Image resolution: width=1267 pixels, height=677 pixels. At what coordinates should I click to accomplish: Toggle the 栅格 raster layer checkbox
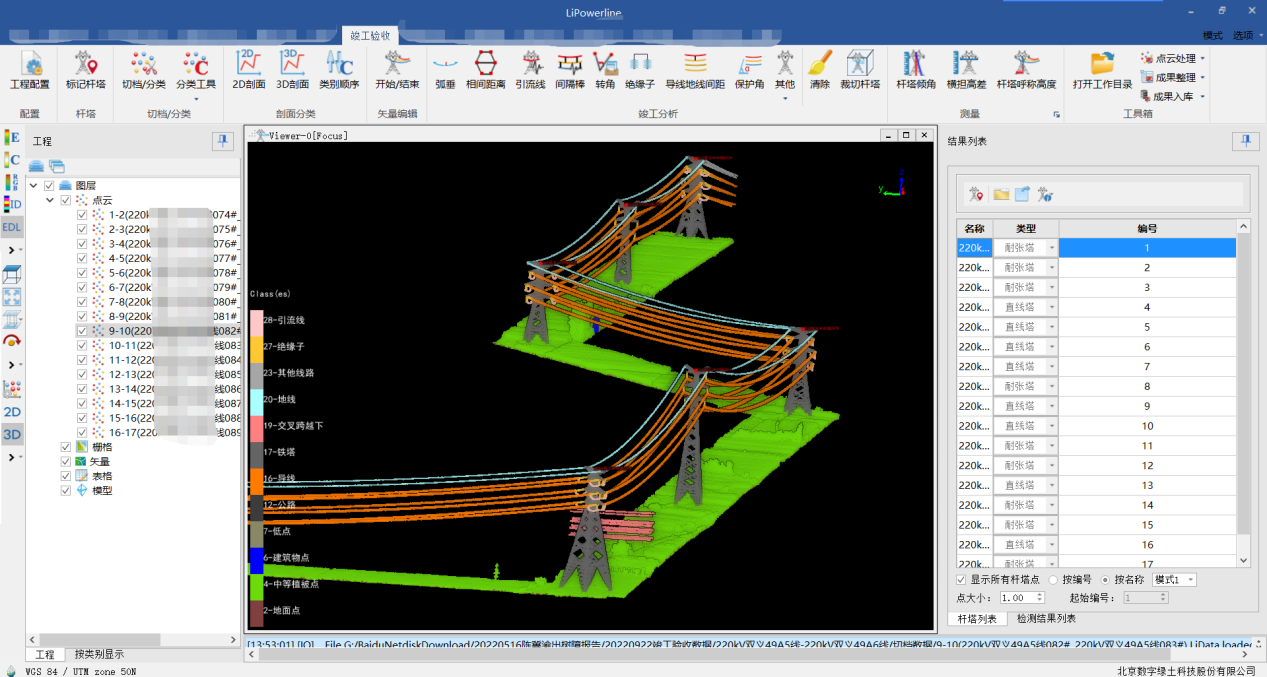(66, 447)
